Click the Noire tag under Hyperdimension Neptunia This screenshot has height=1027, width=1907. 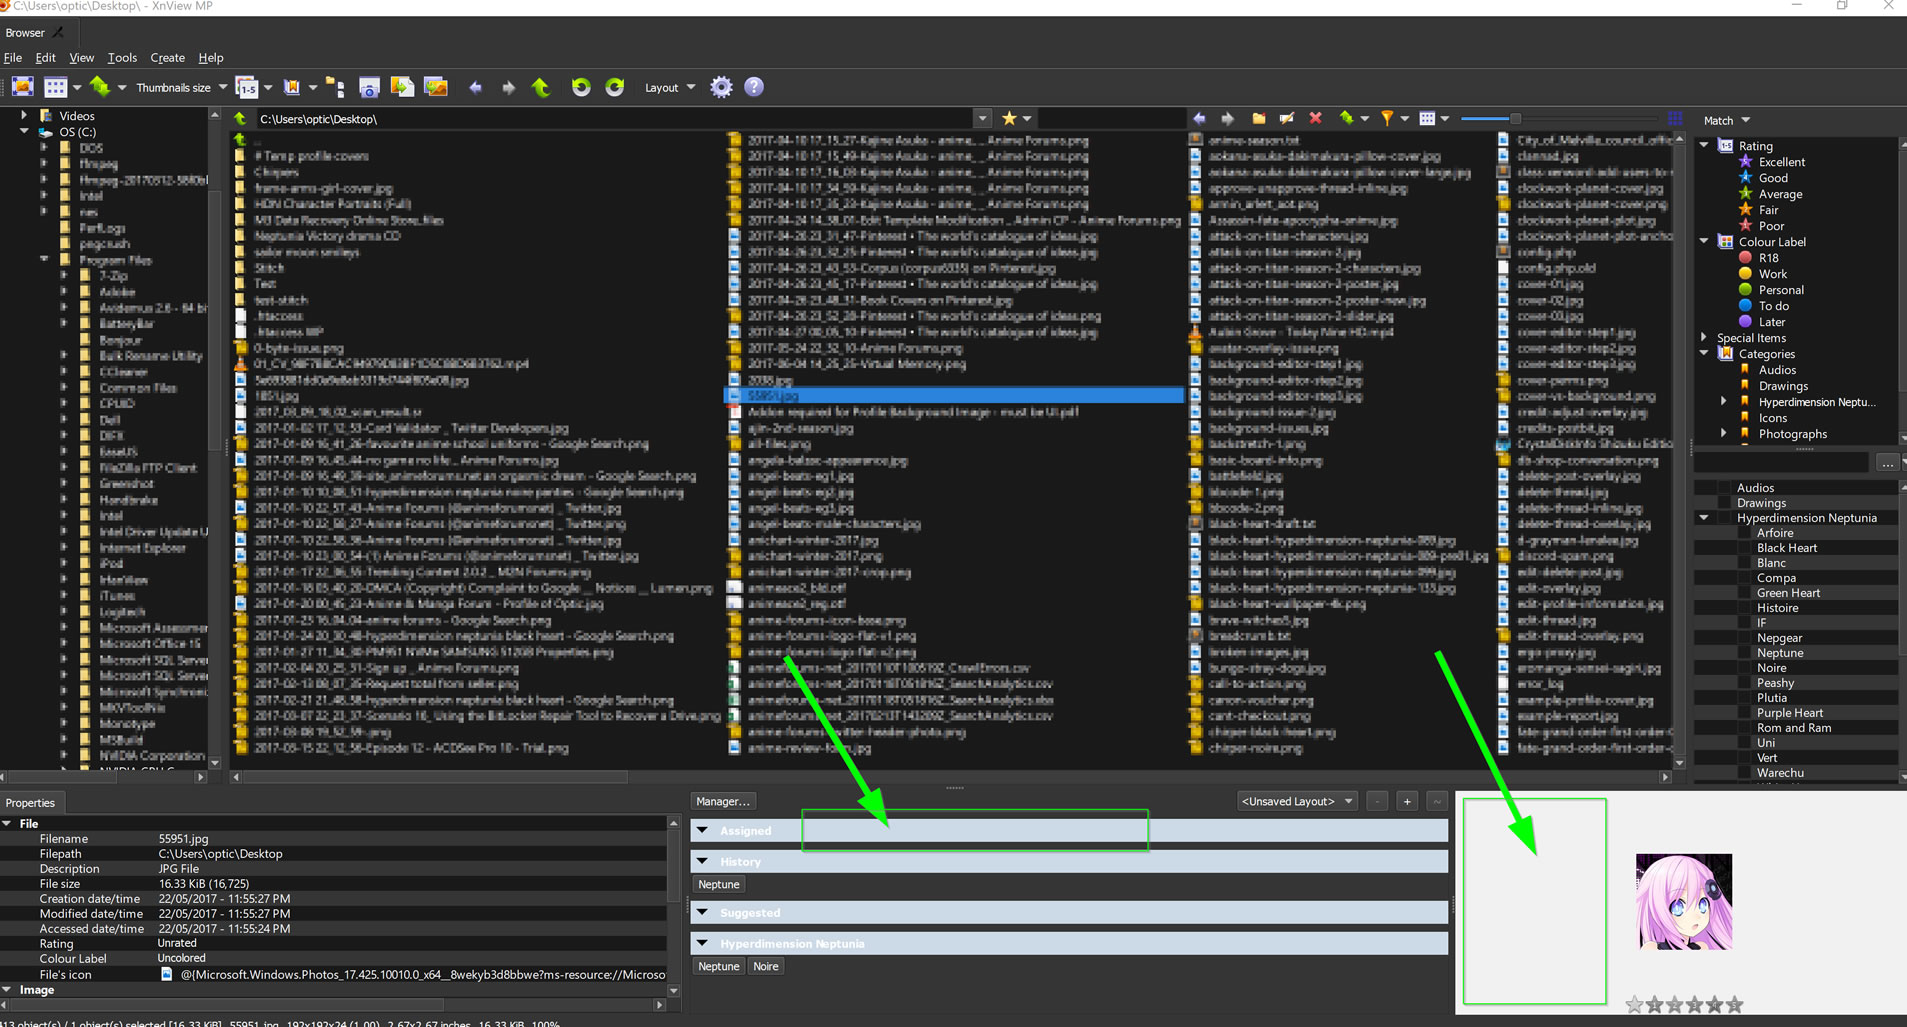765,966
